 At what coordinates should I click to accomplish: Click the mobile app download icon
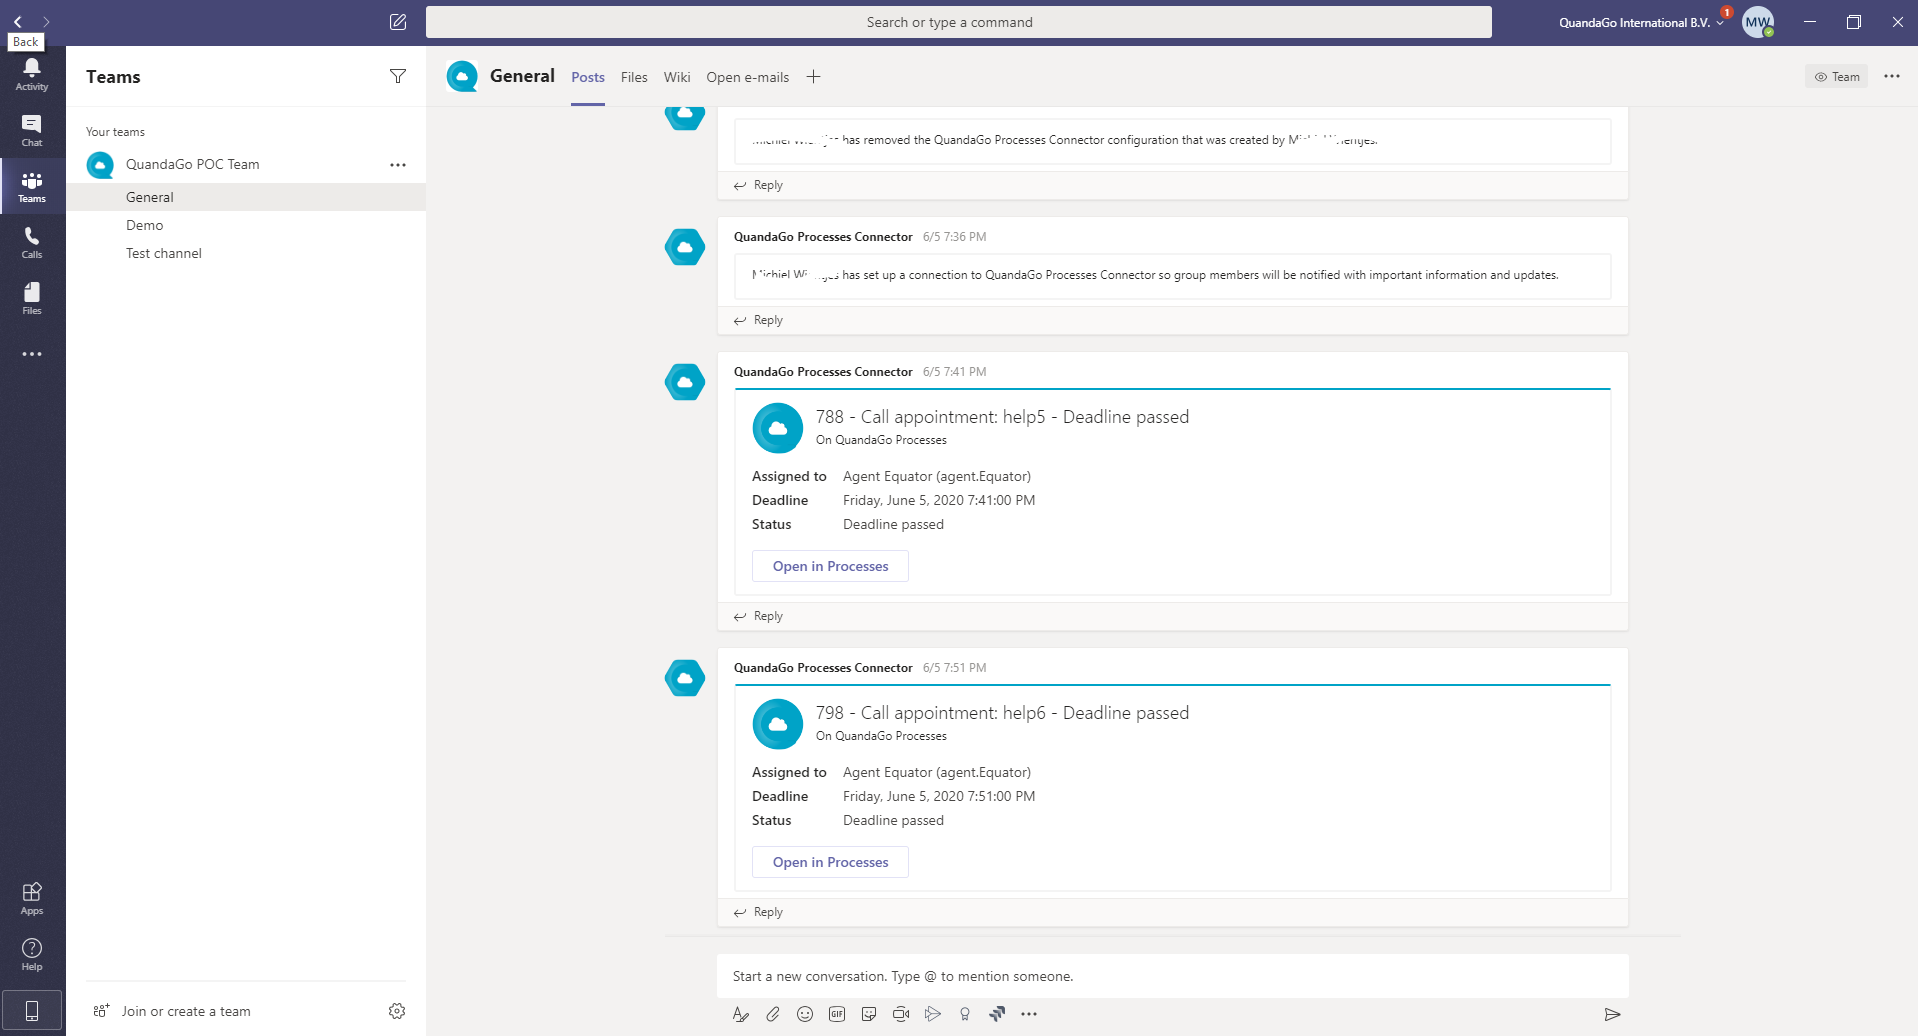pos(32,1011)
